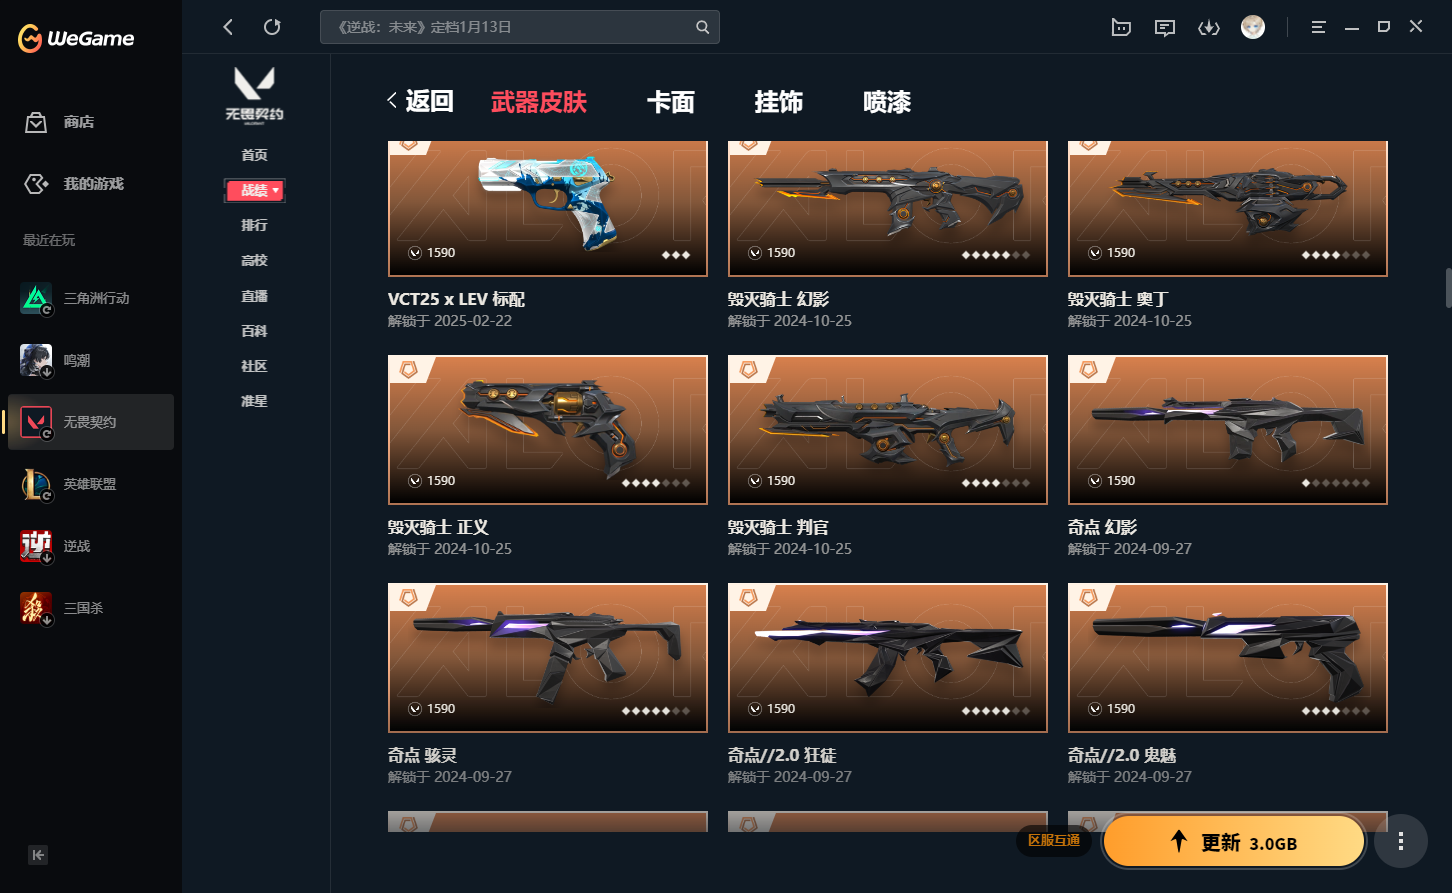The width and height of the screenshot is (1452, 893).
Task: Open the 商店 store entry
Action: [60, 122]
